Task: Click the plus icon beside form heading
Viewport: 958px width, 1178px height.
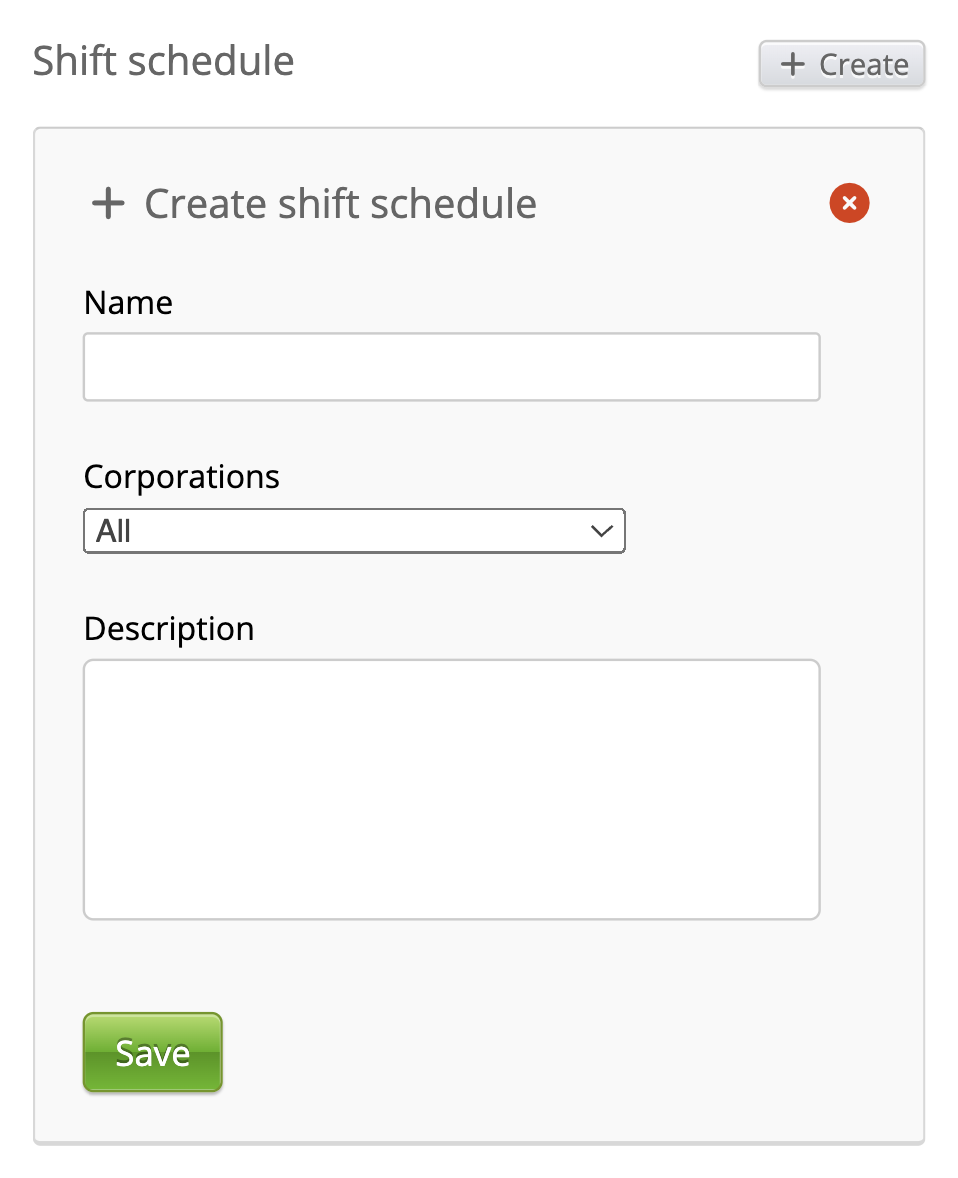Action: point(108,204)
